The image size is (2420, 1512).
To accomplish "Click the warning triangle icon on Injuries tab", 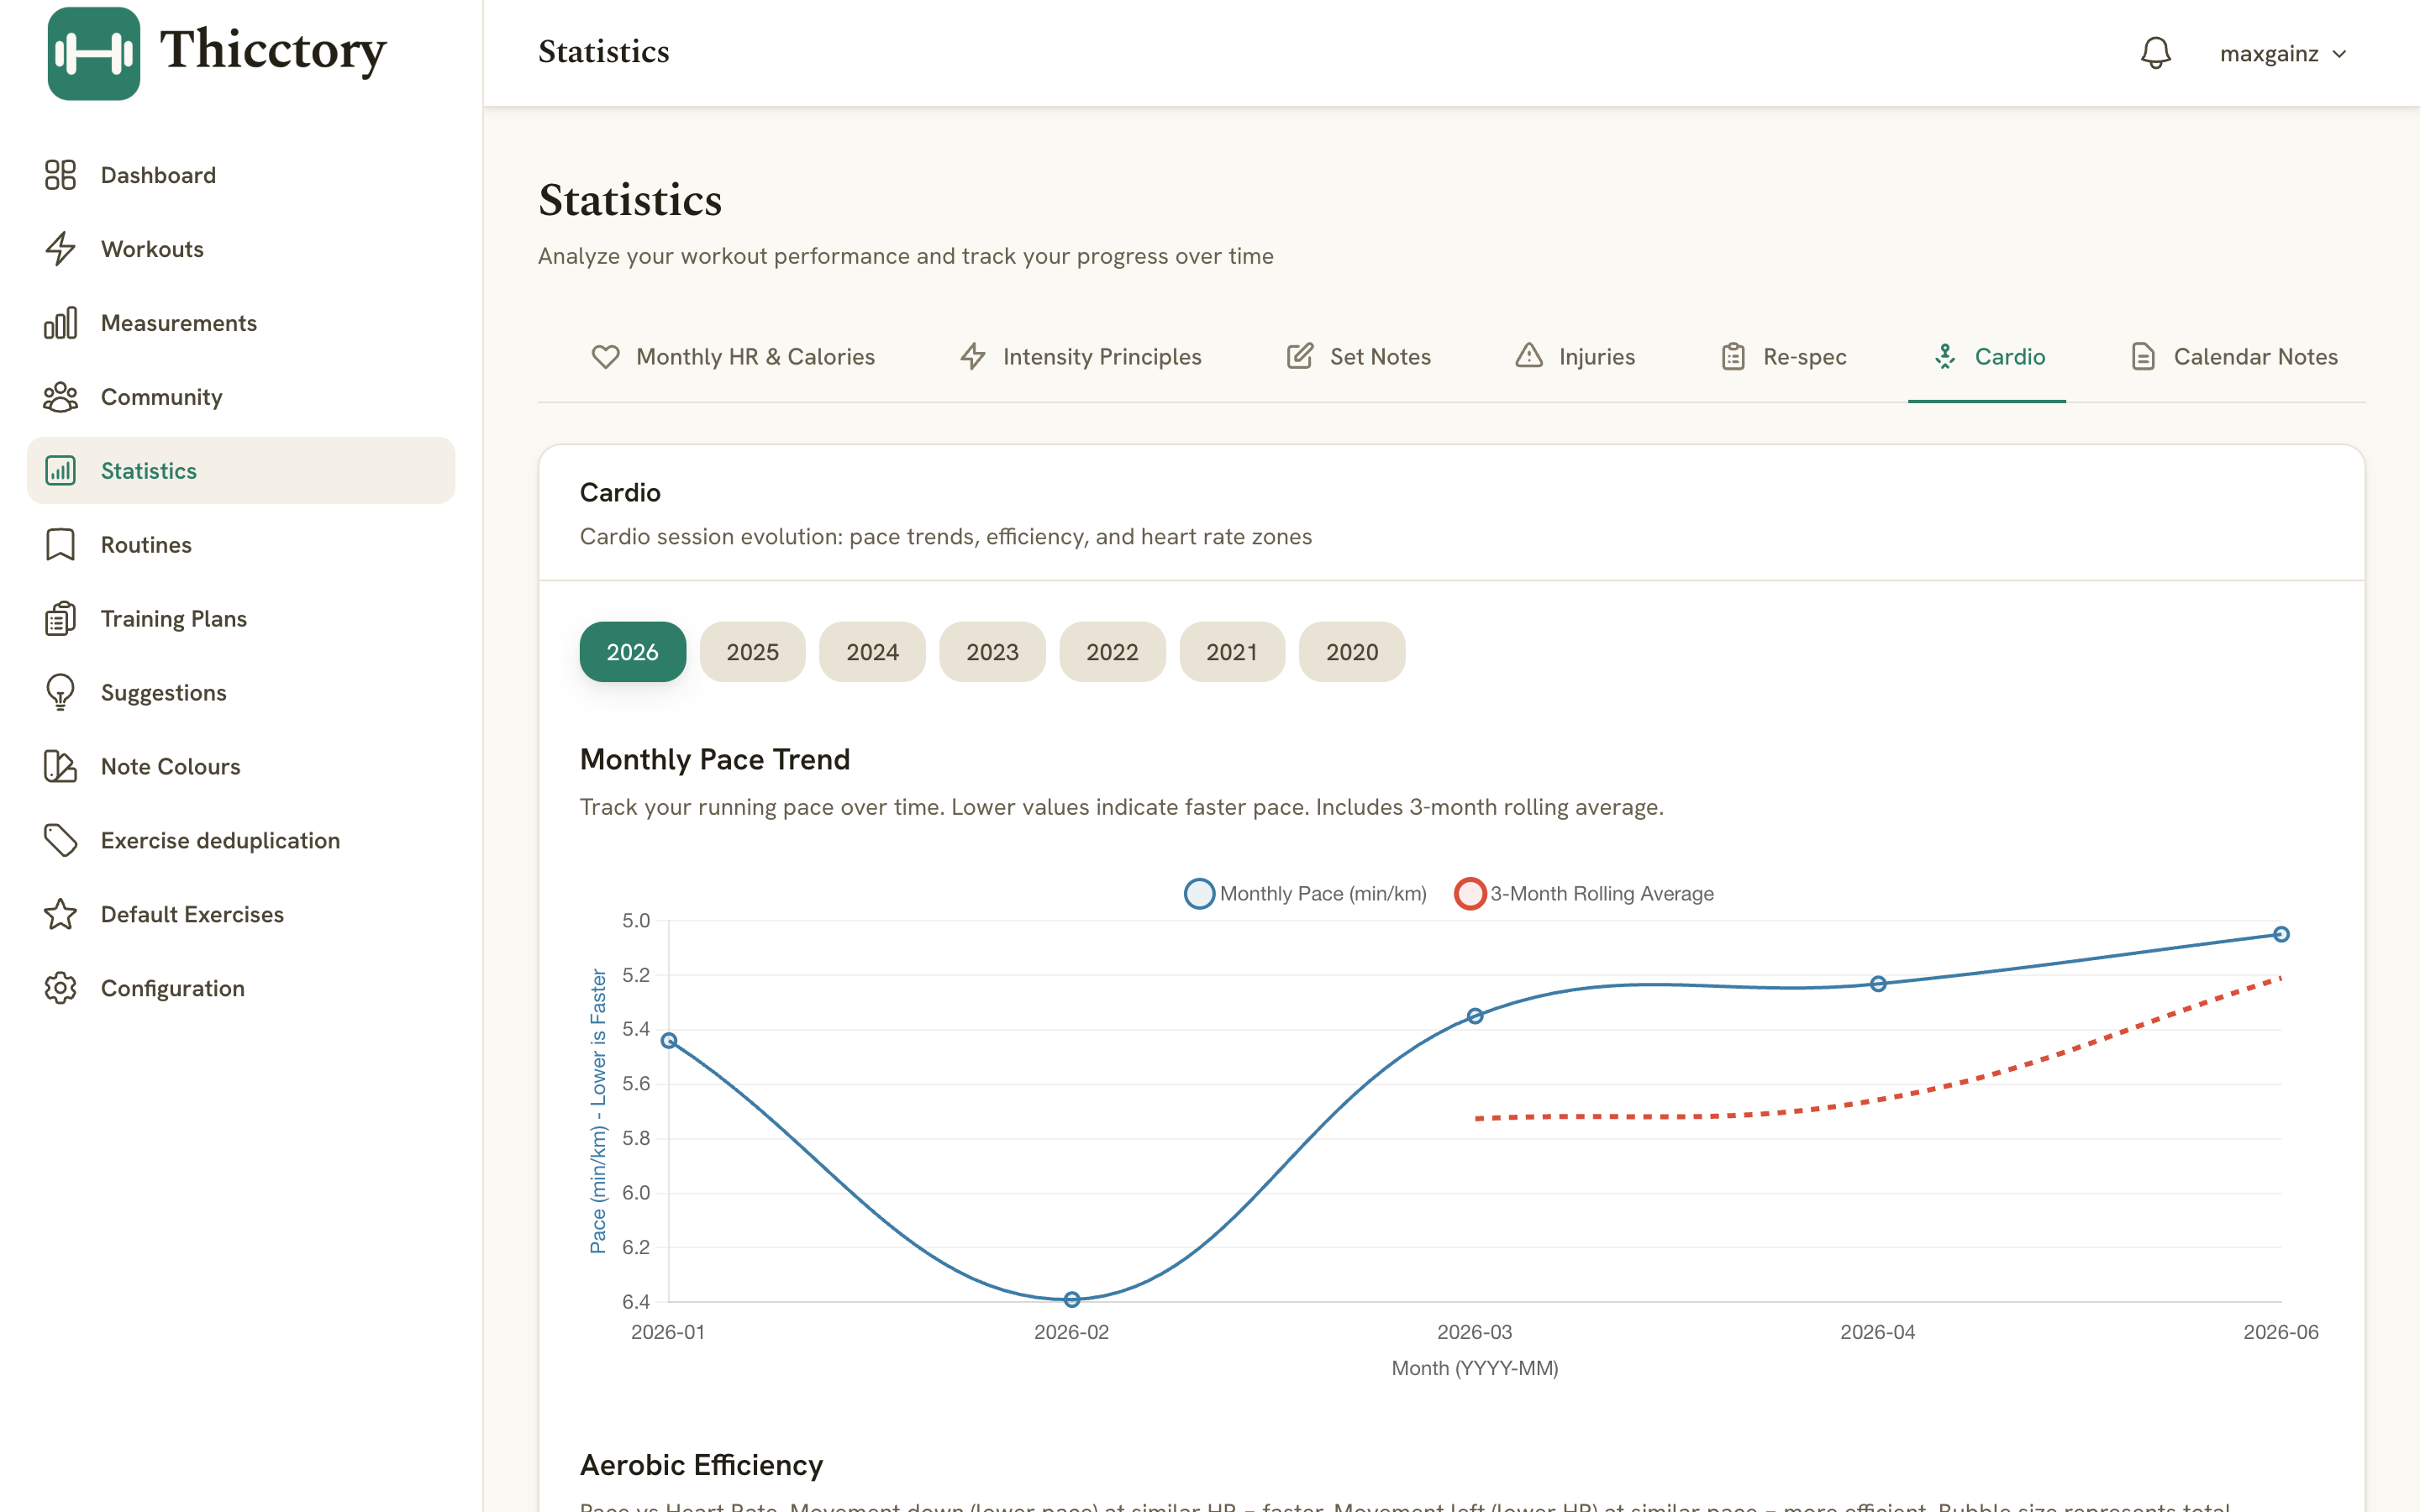I will coord(1529,356).
